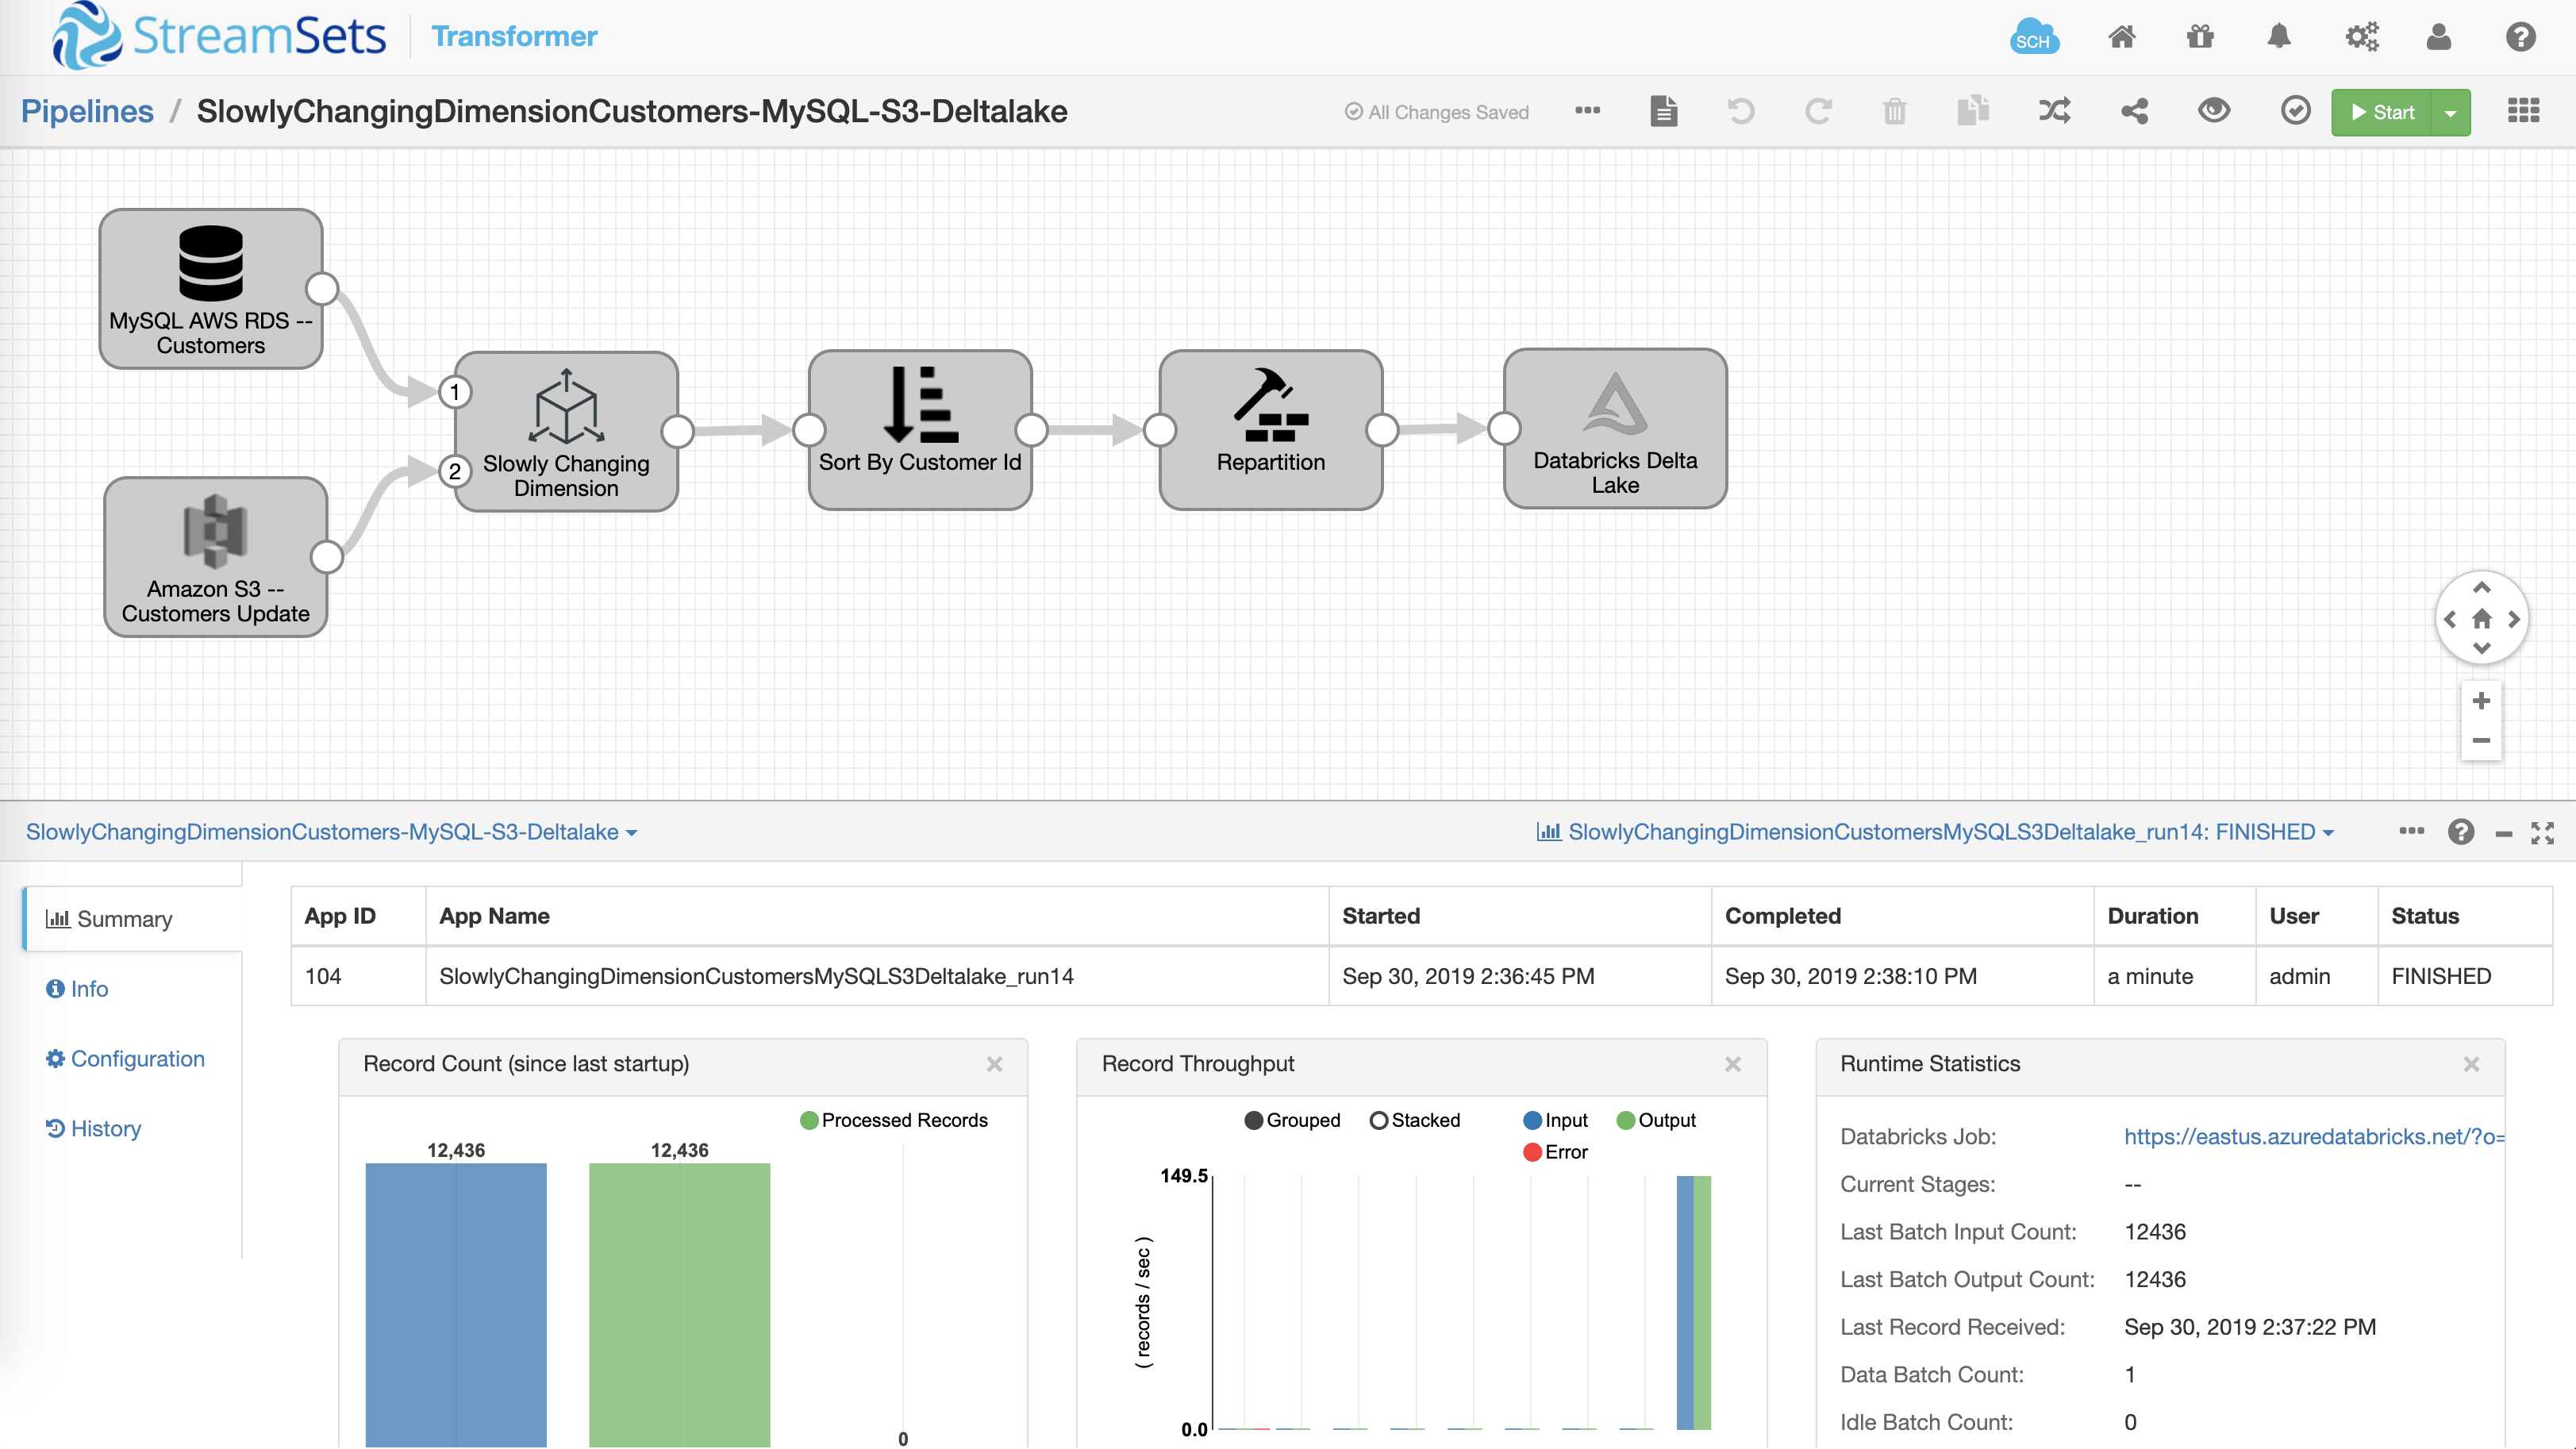Viewport: 2576px width, 1449px height.
Task: Go to the Home icon
Action: [2121, 37]
